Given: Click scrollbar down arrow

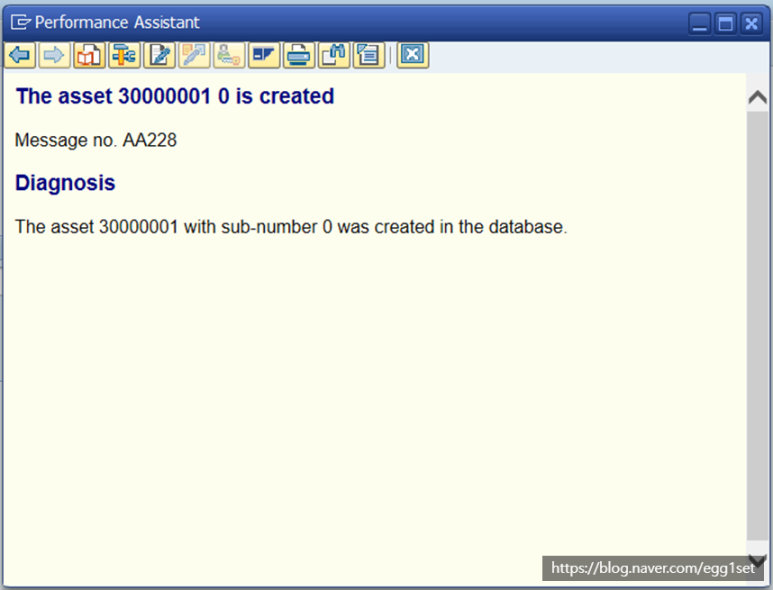Looking at the screenshot, I should (758, 560).
